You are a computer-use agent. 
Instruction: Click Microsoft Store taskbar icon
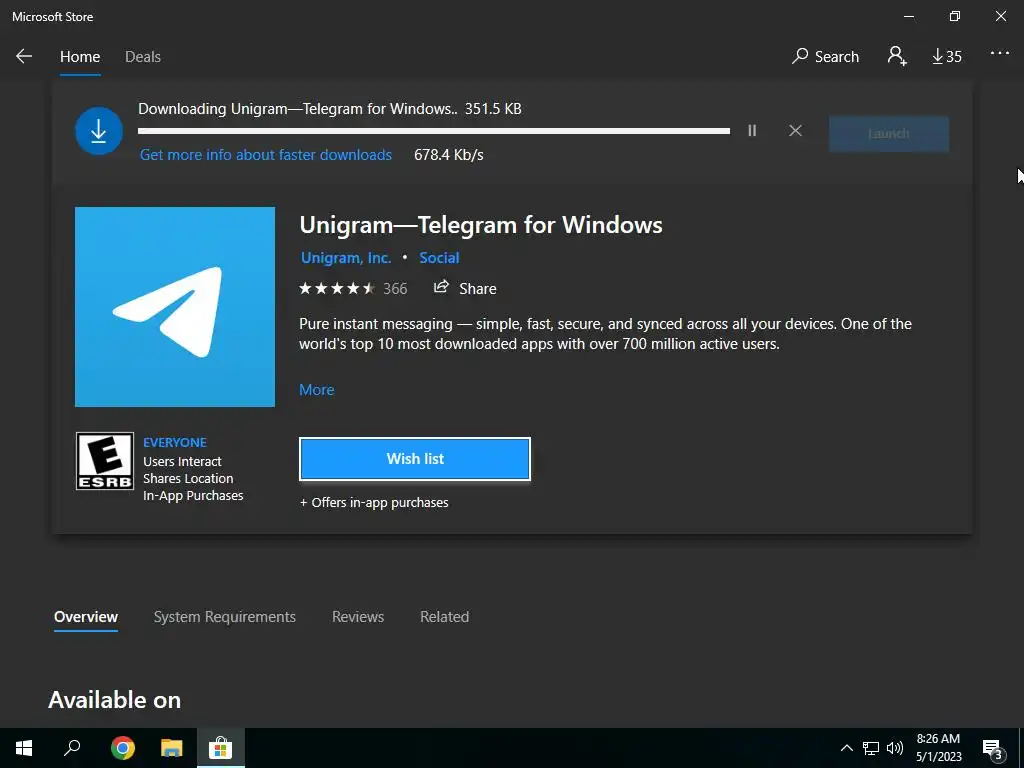coord(221,748)
